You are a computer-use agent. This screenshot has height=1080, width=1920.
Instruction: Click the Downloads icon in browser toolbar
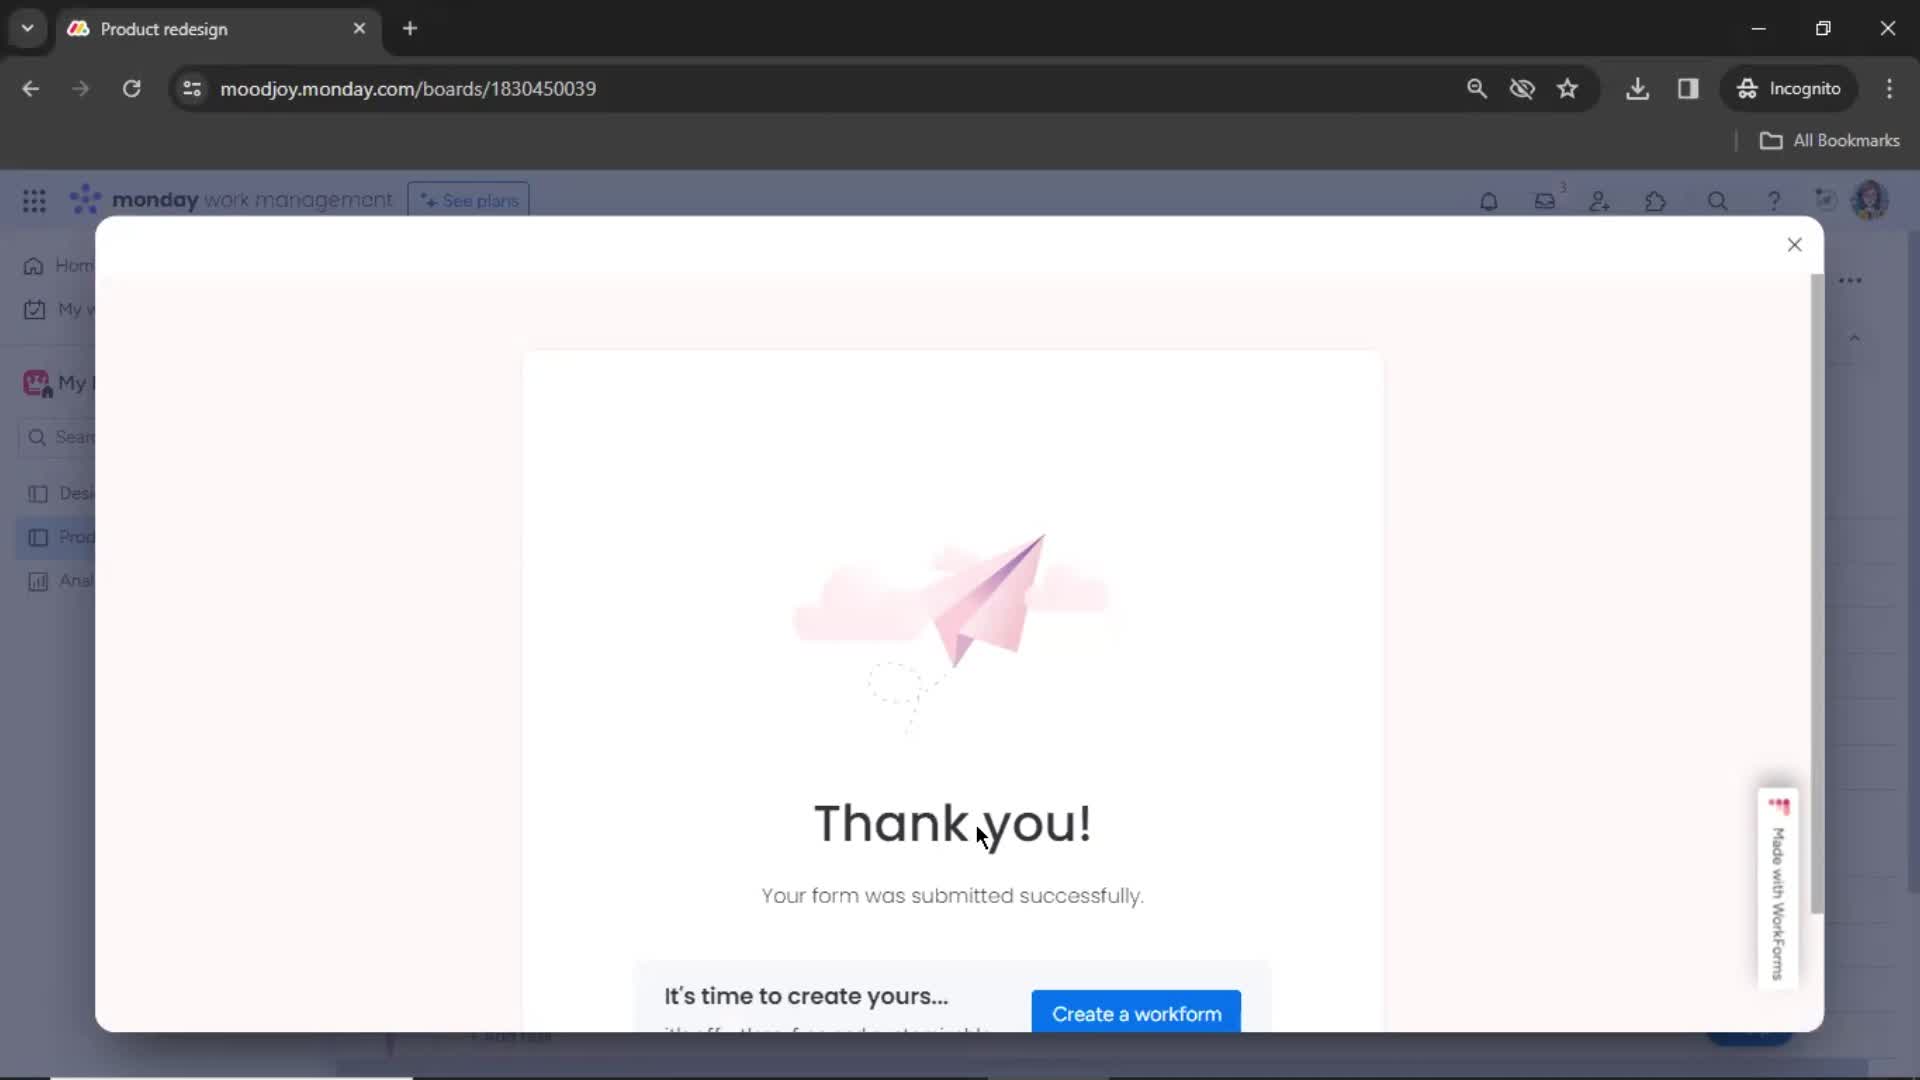(x=1639, y=88)
